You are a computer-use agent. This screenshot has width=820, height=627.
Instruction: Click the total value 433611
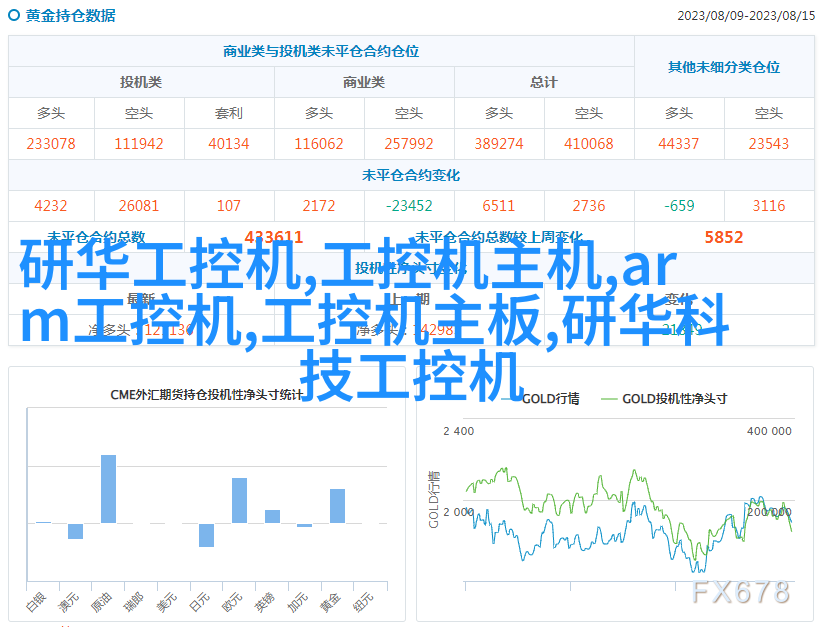(x=274, y=237)
